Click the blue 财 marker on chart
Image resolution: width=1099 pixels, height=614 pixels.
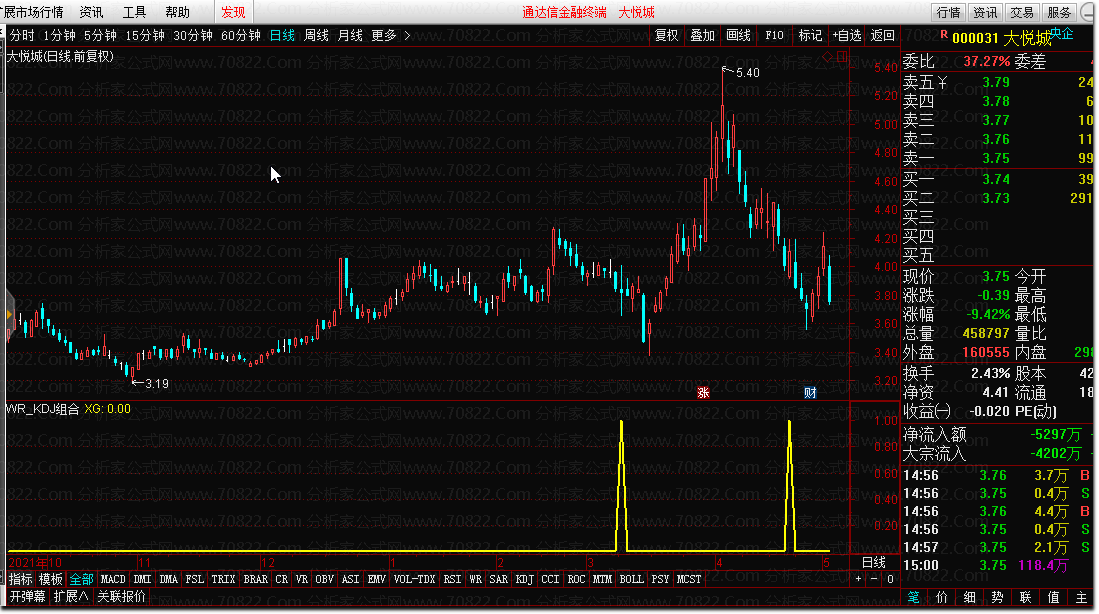(x=810, y=393)
